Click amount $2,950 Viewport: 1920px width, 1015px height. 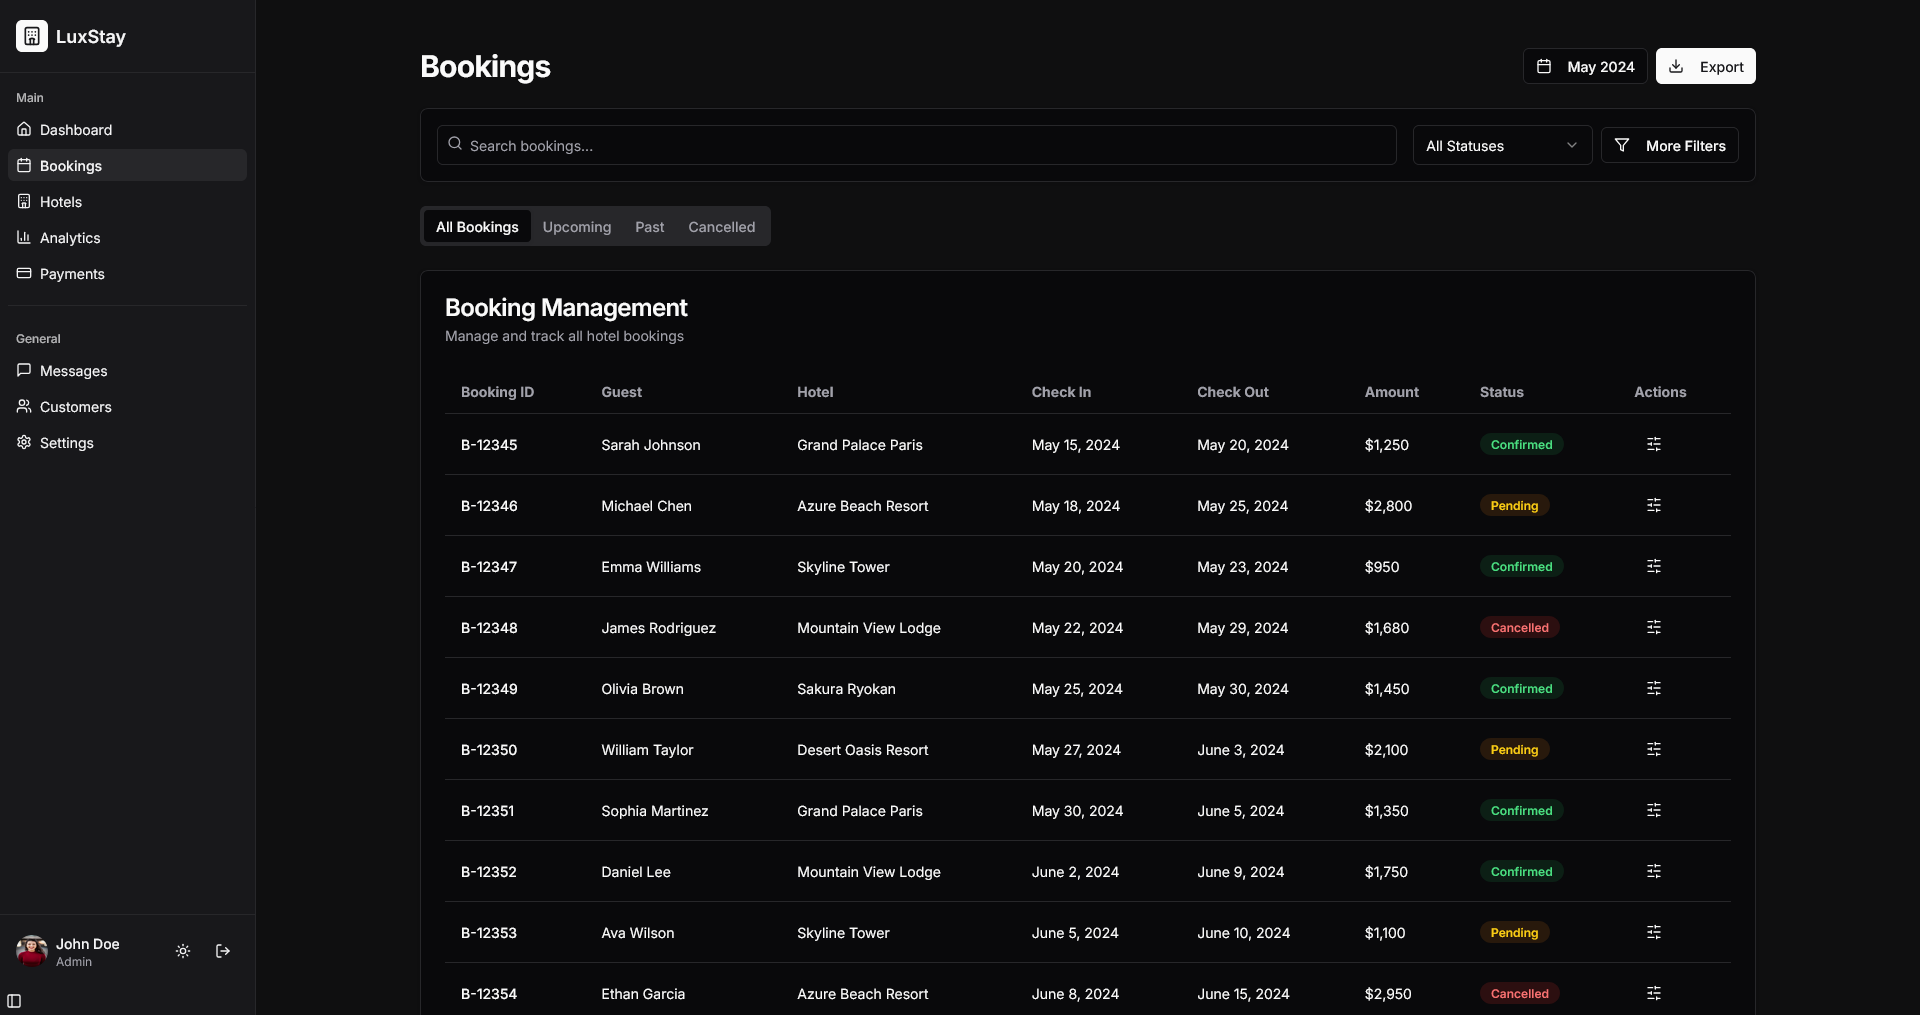pyautogui.click(x=1388, y=994)
